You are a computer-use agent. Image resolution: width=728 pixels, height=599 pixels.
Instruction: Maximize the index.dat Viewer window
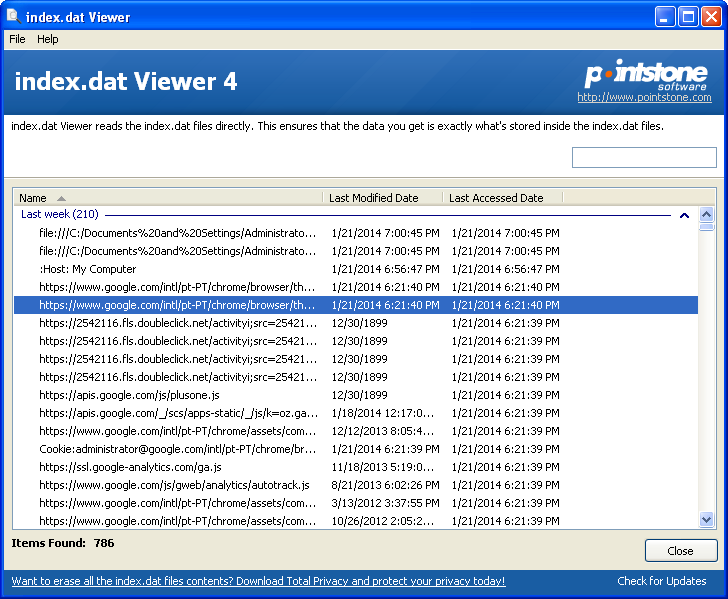(688, 17)
